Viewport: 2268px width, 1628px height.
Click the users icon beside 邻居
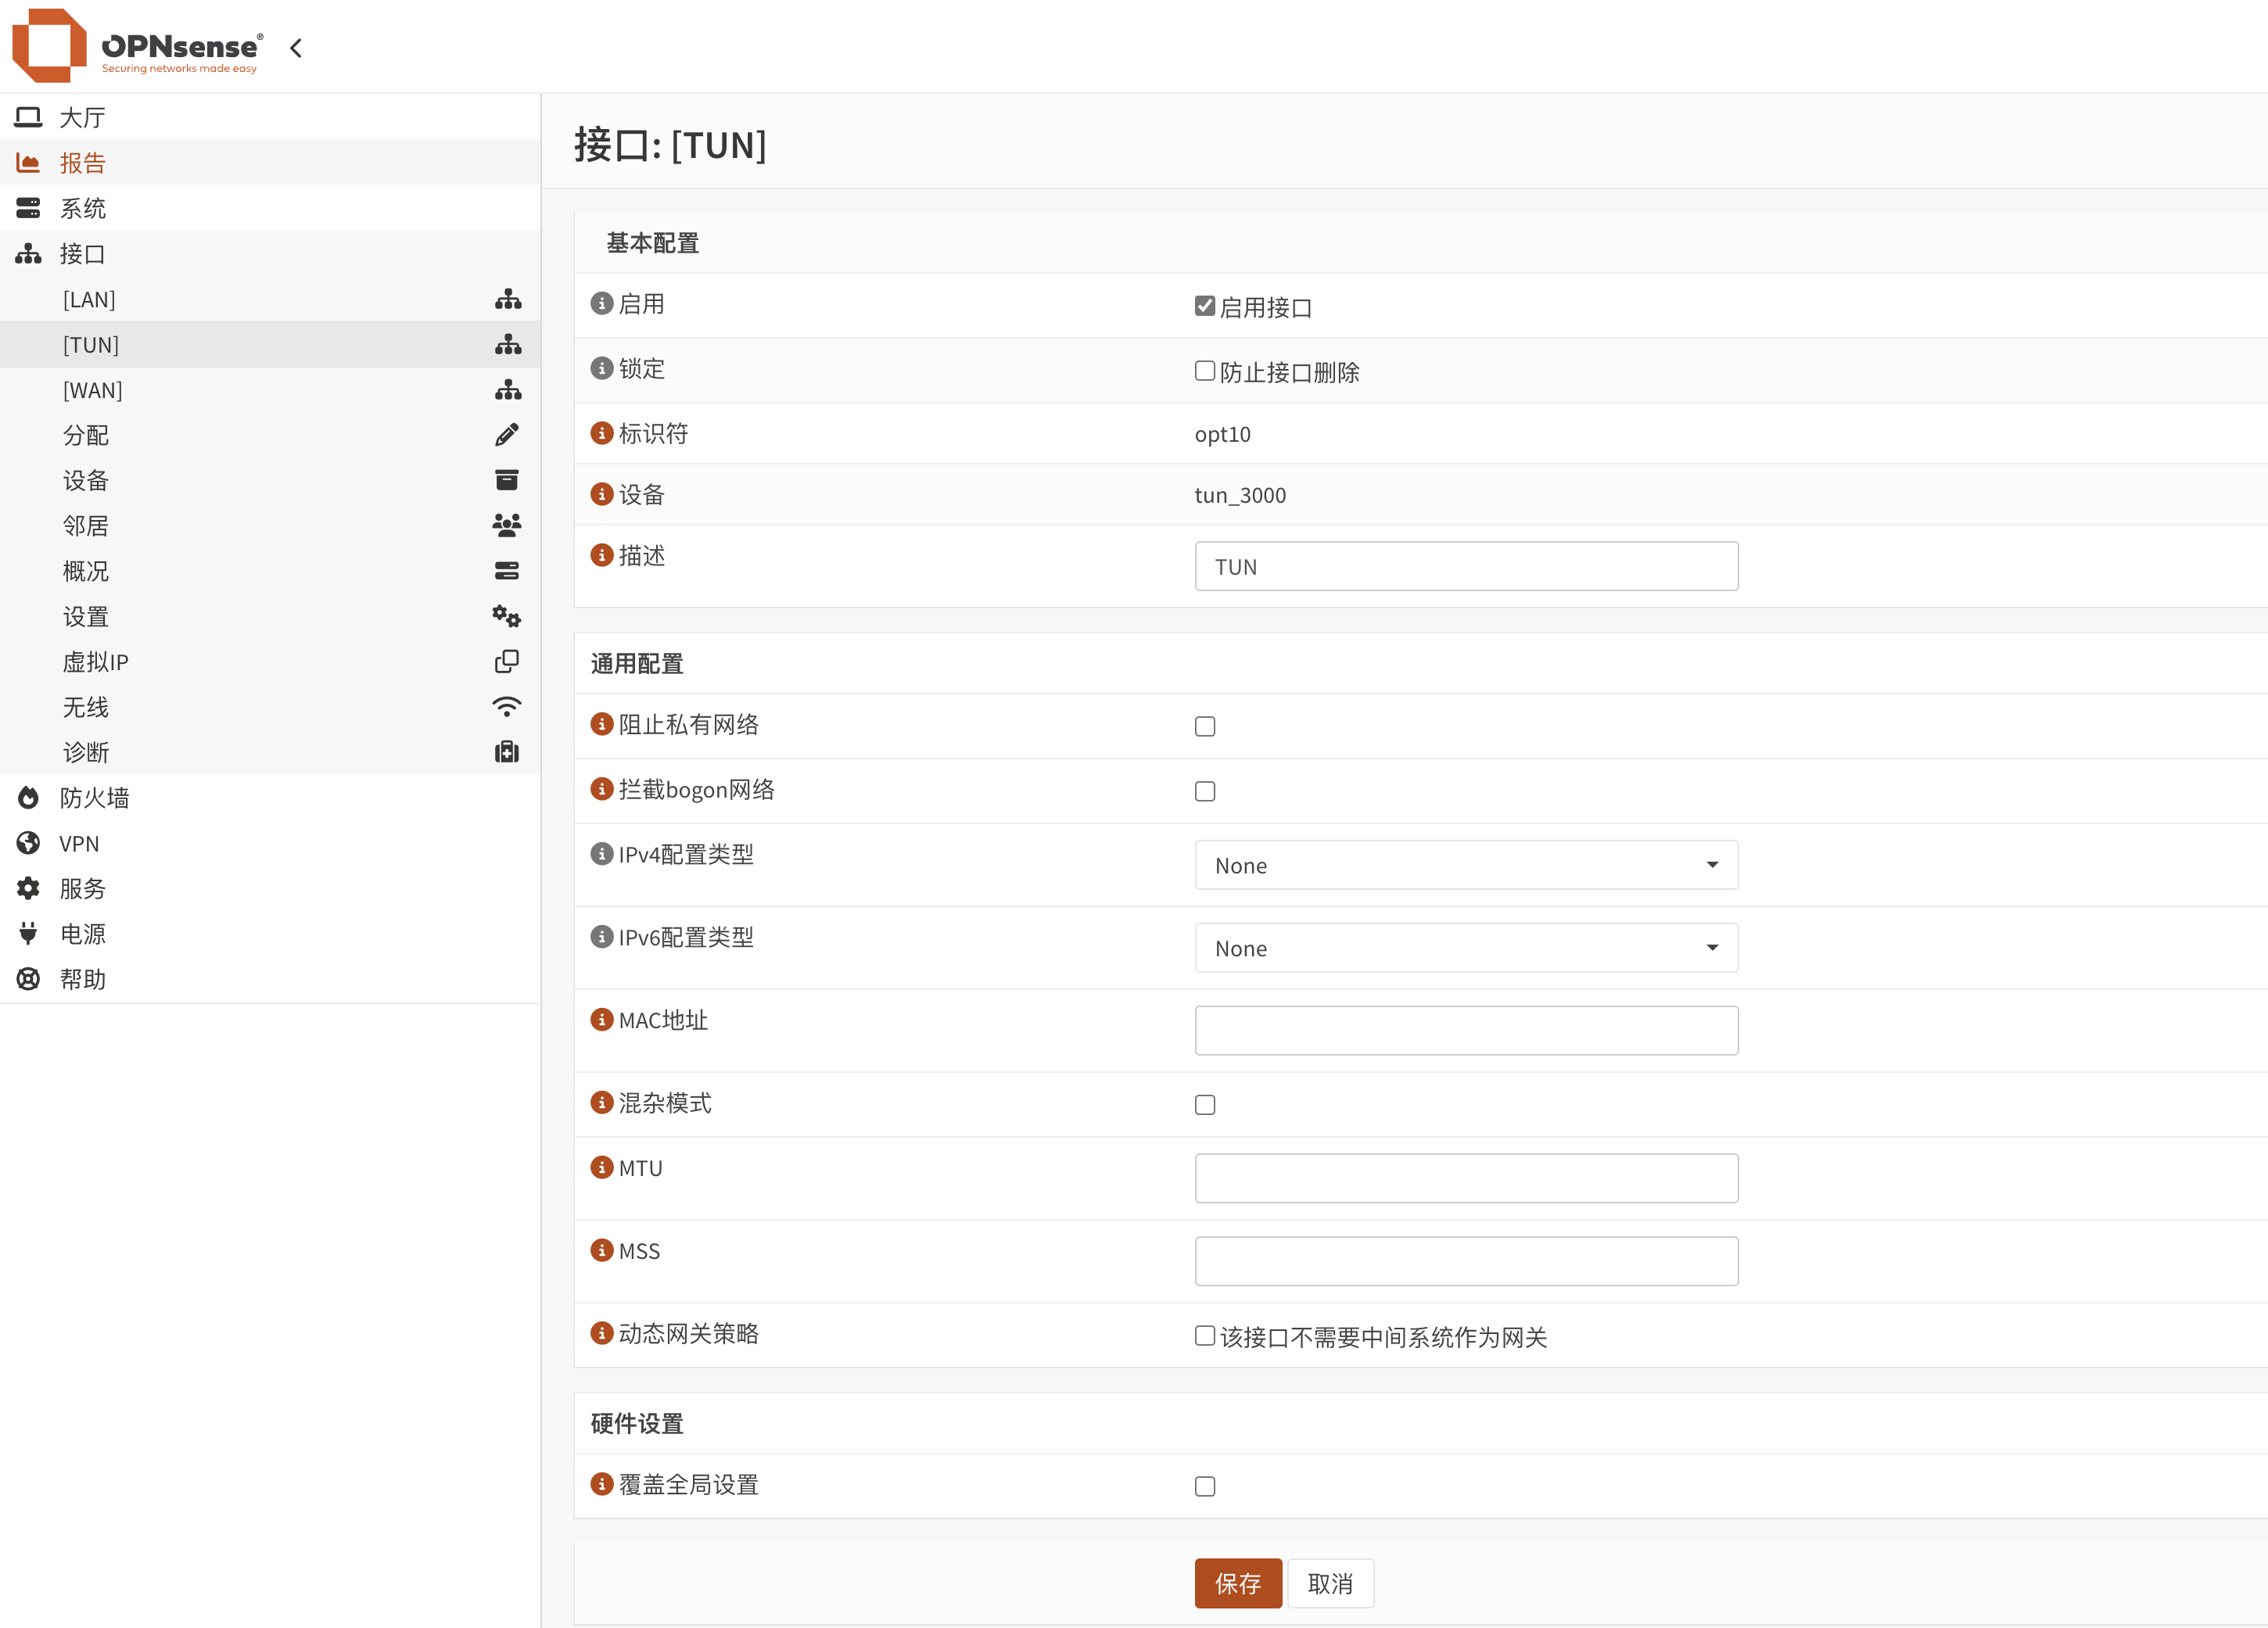[507, 525]
